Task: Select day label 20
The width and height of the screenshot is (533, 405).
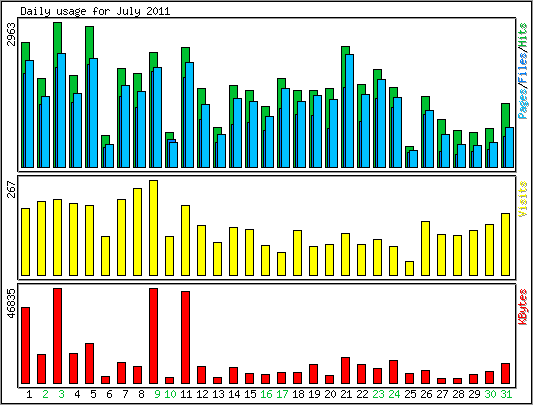Action: pyautogui.click(x=330, y=394)
